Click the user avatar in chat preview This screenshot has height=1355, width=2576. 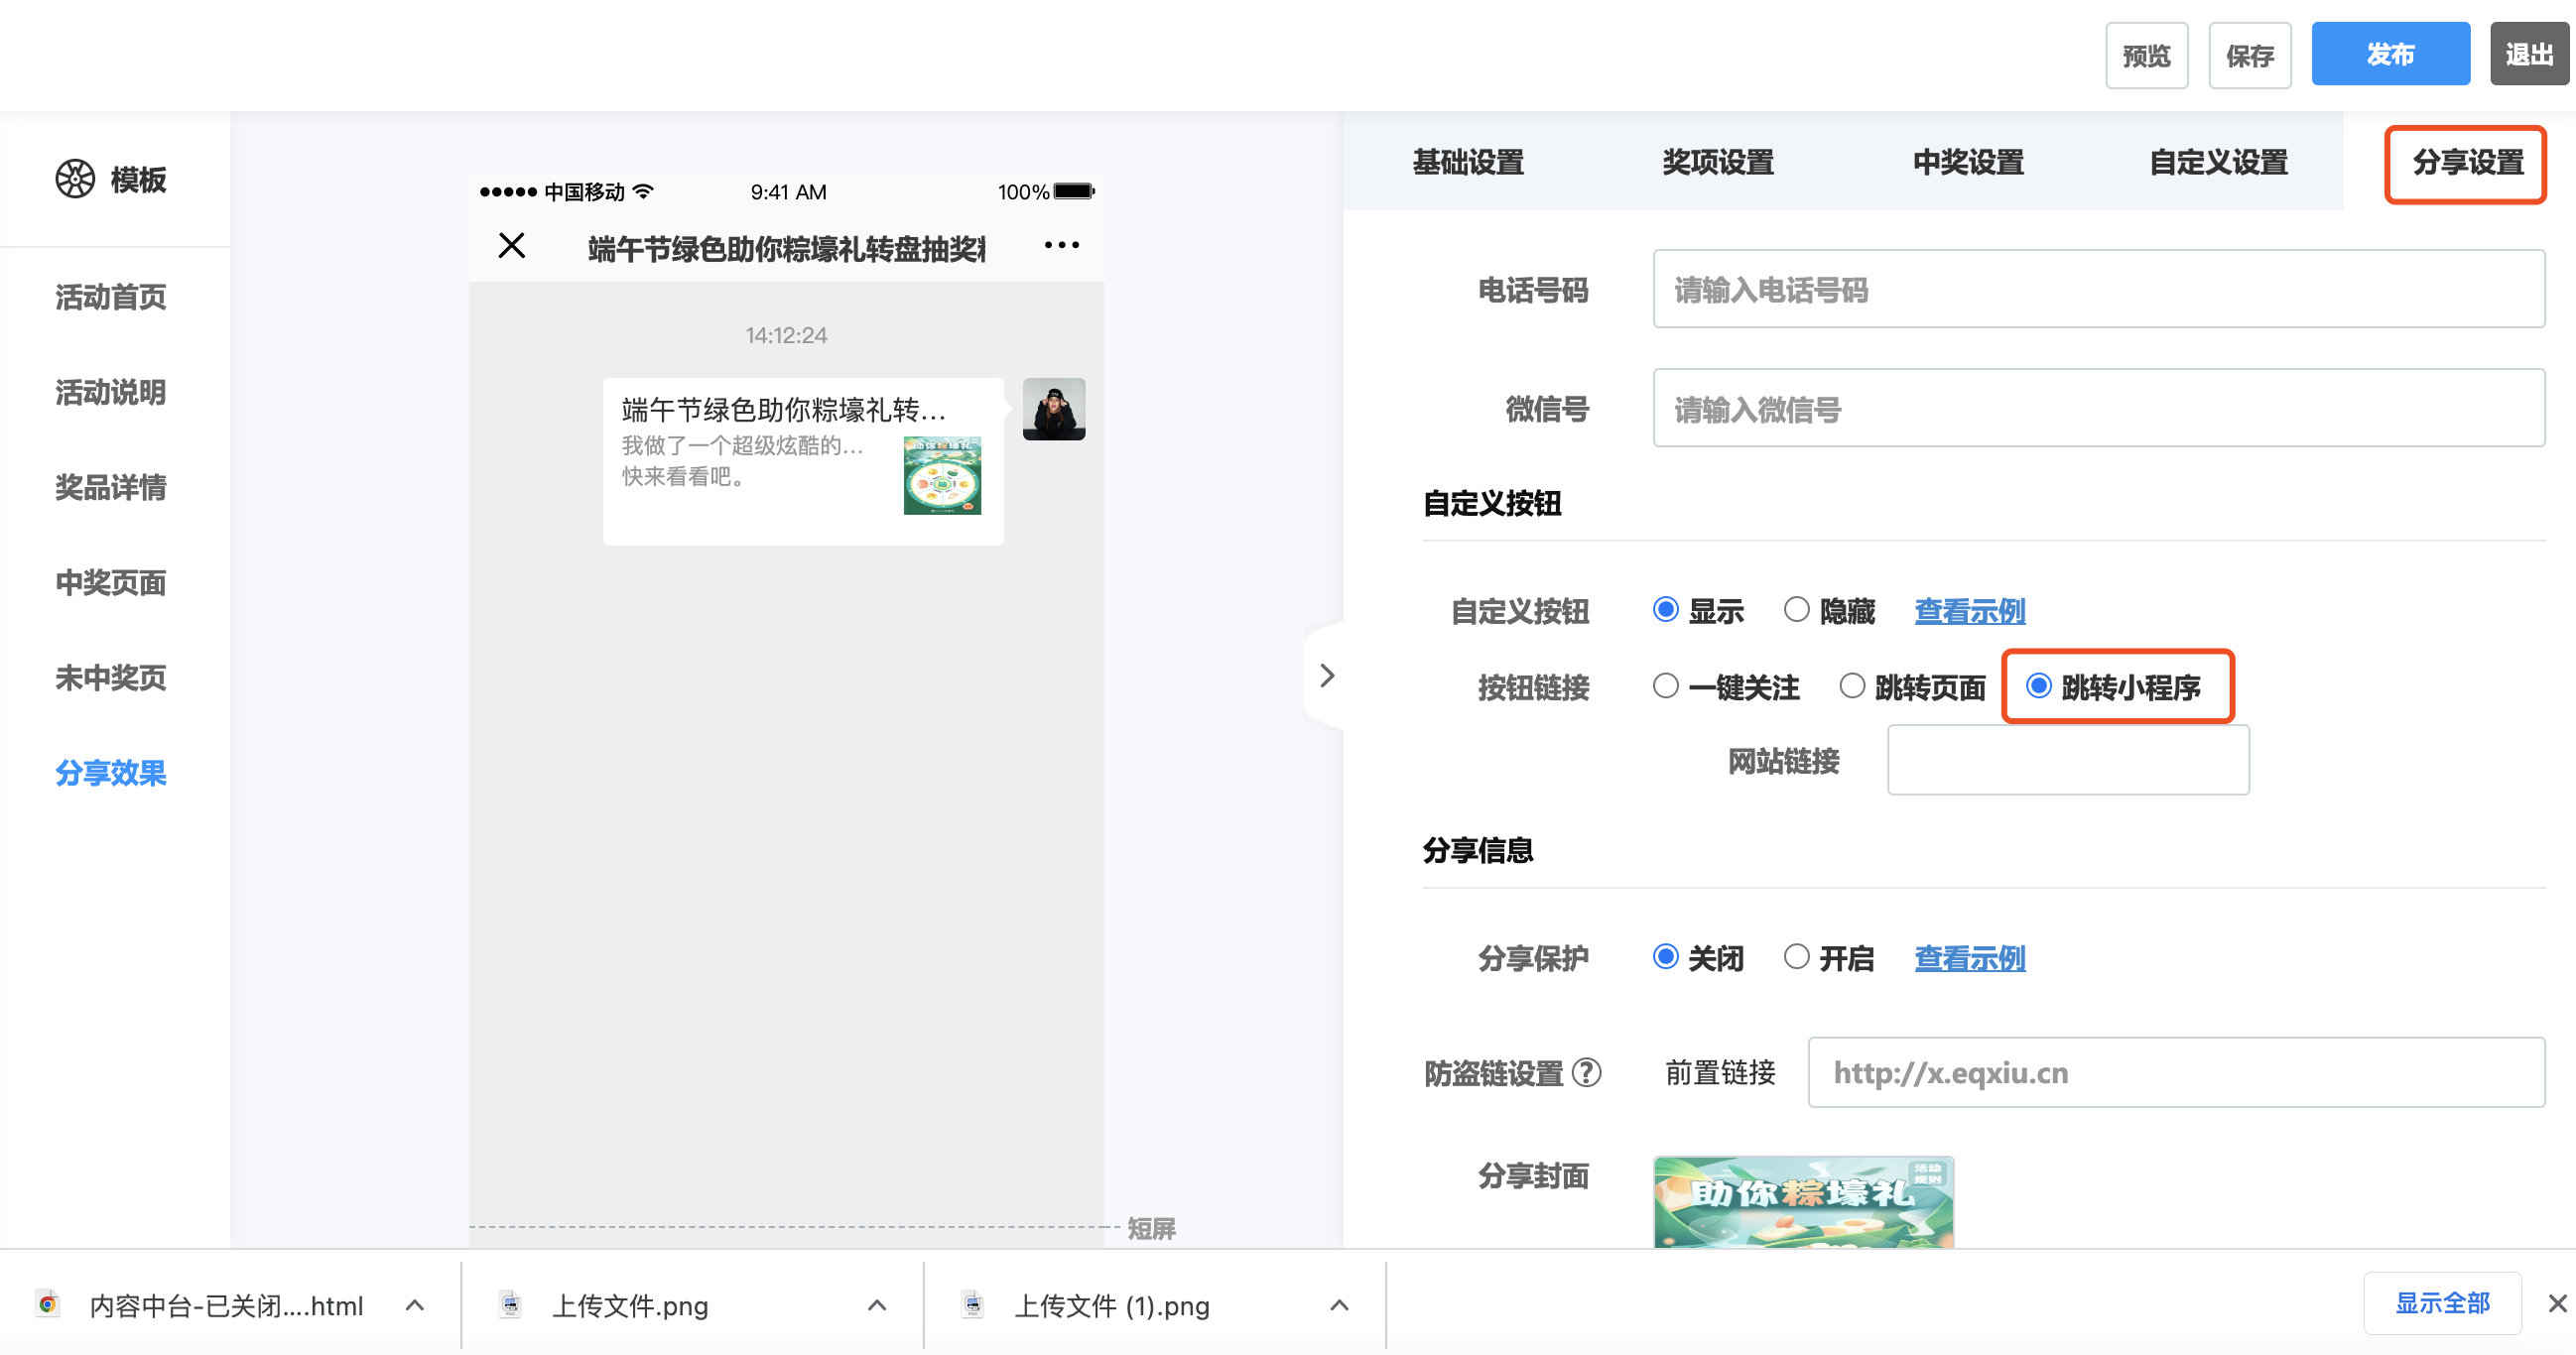pyautogui.click(x=1053, y=408)
